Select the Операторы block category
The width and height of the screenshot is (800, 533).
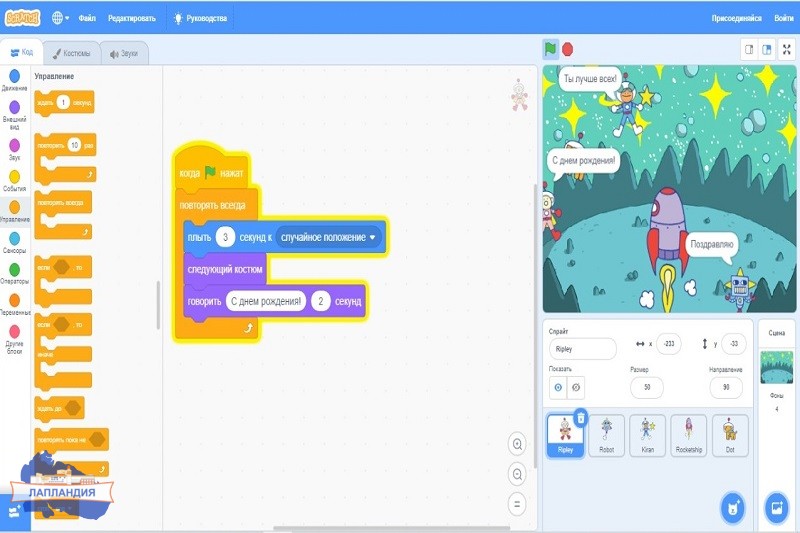[15, 274]
